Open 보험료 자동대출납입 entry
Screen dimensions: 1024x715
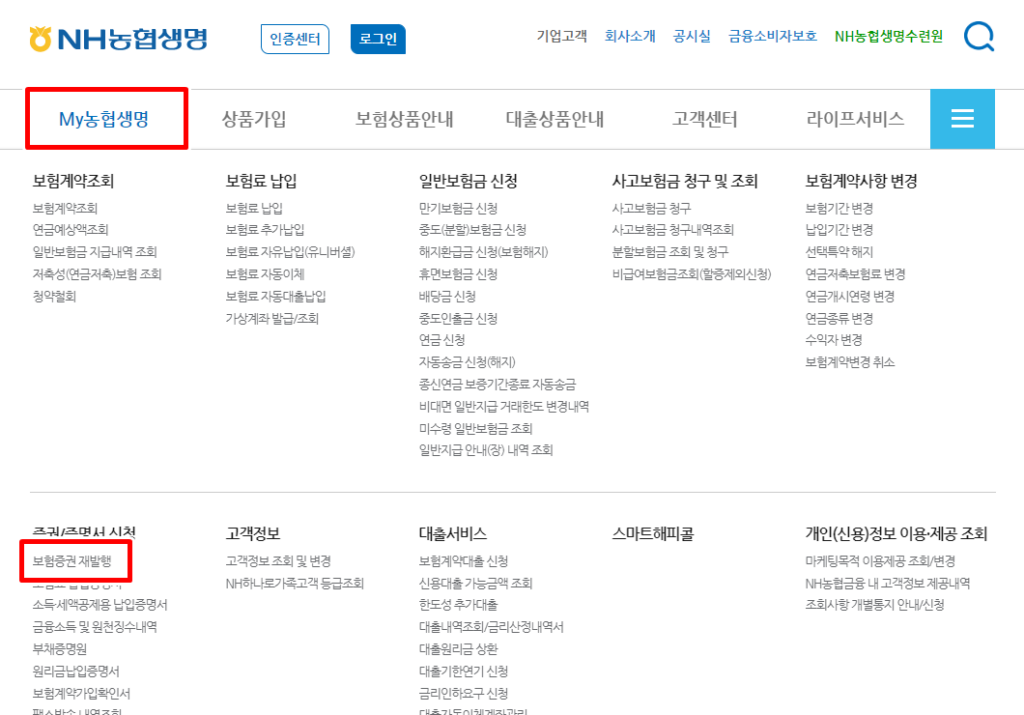pos(276,296)
